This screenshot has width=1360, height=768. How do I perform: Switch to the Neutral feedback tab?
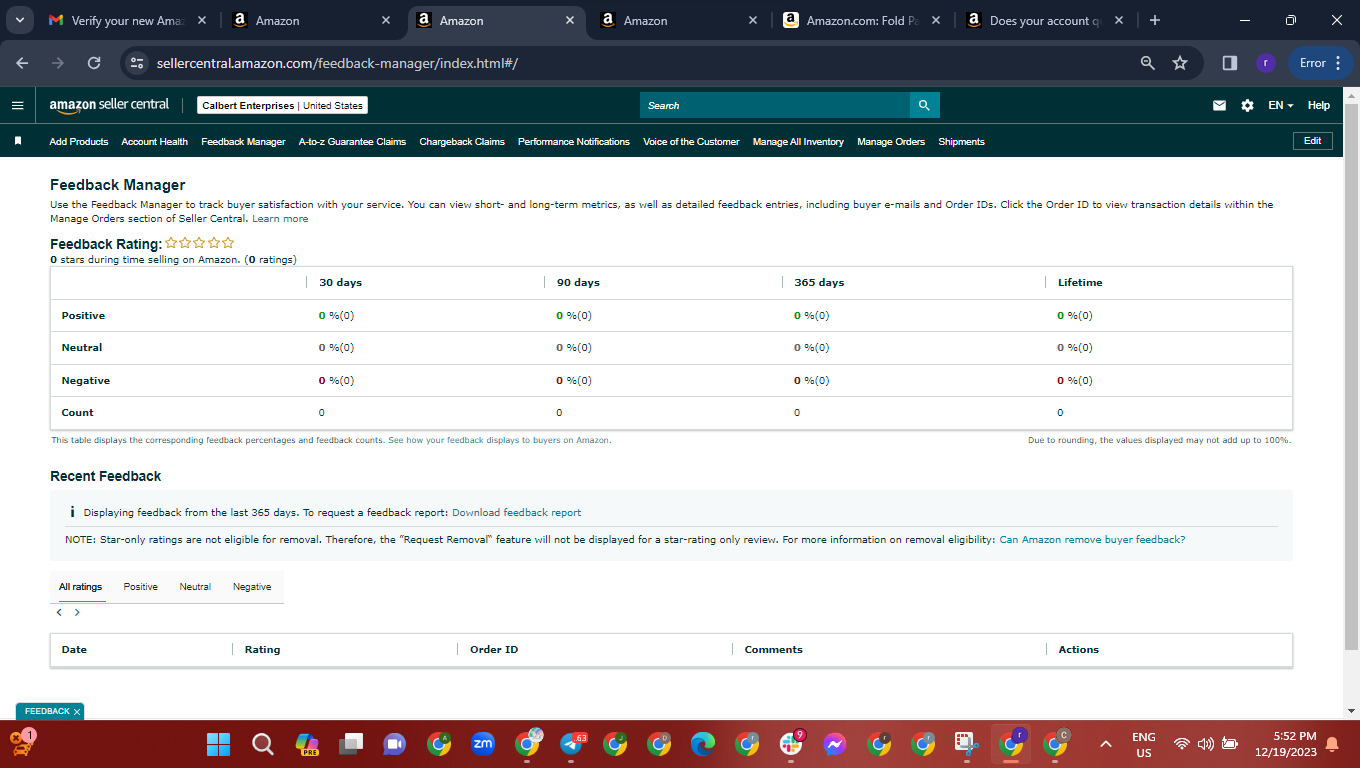click(x=195, y=587)
